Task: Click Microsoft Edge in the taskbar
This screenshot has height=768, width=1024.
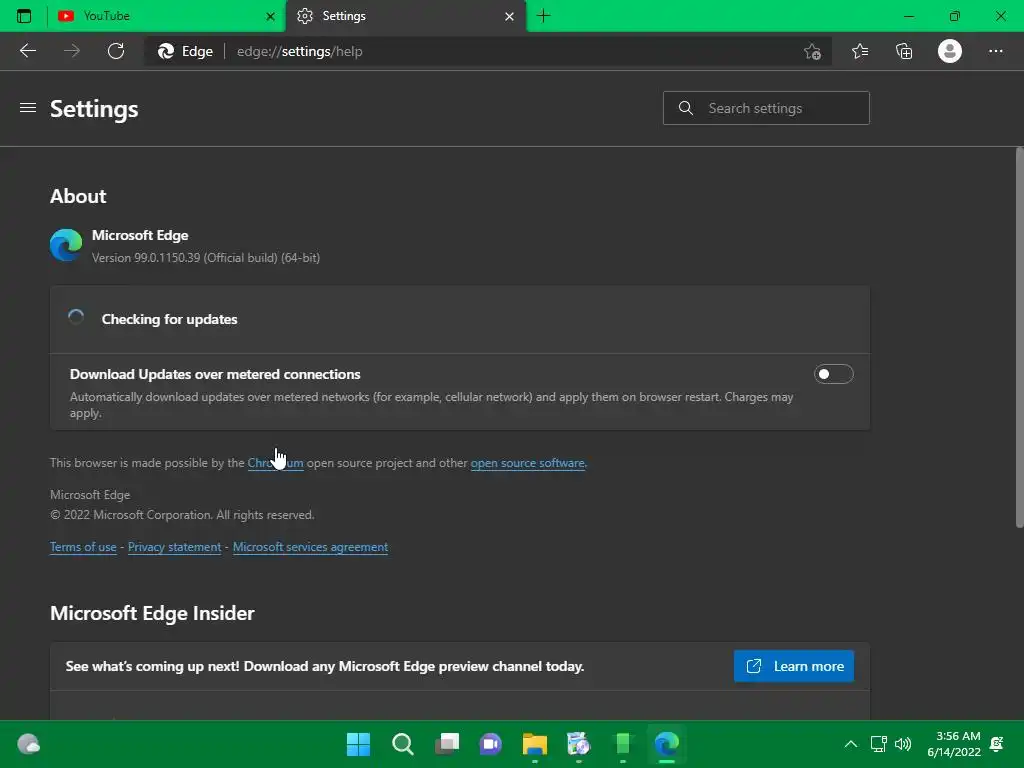Action: tap(667, 744)
